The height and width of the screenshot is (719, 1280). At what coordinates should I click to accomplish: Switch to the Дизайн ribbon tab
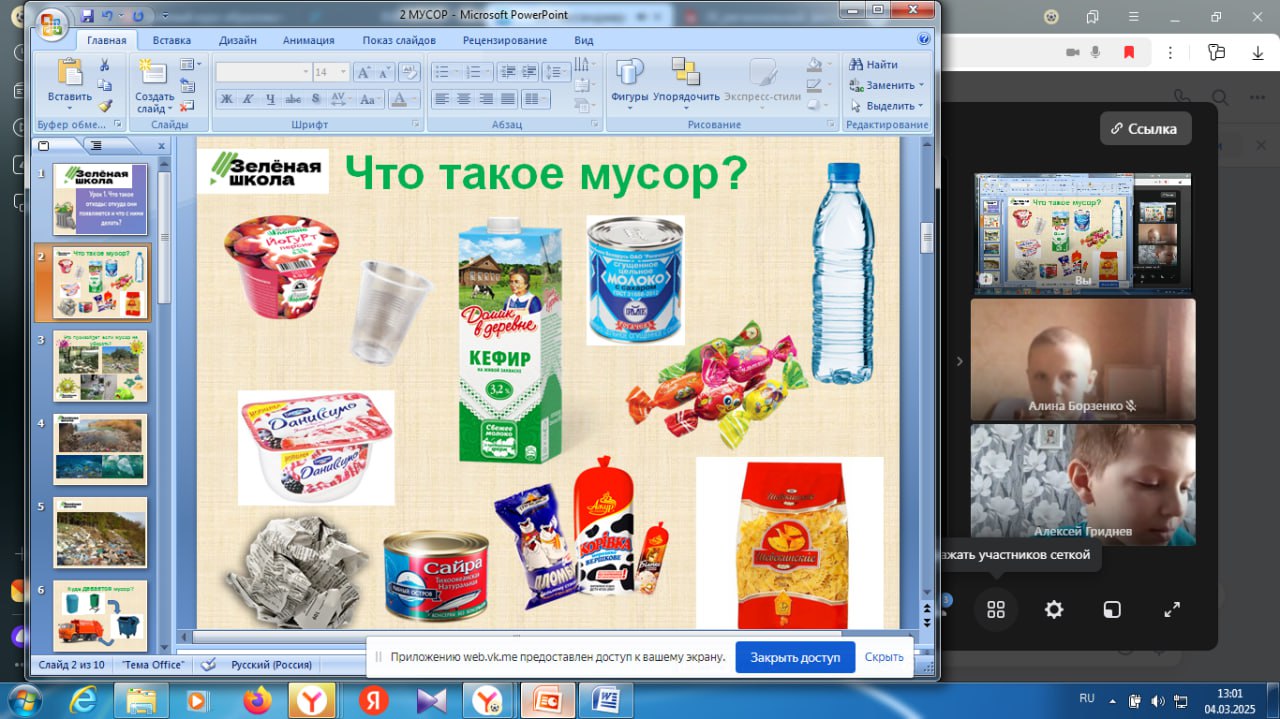(238, 40)
